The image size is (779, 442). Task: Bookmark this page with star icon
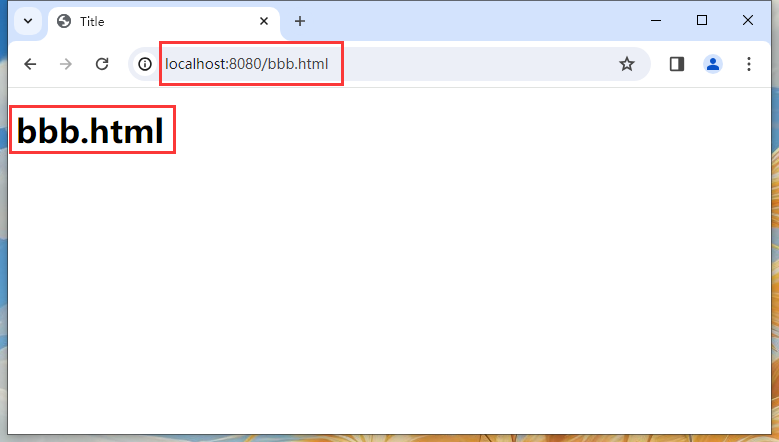click(x=626, y=64)
